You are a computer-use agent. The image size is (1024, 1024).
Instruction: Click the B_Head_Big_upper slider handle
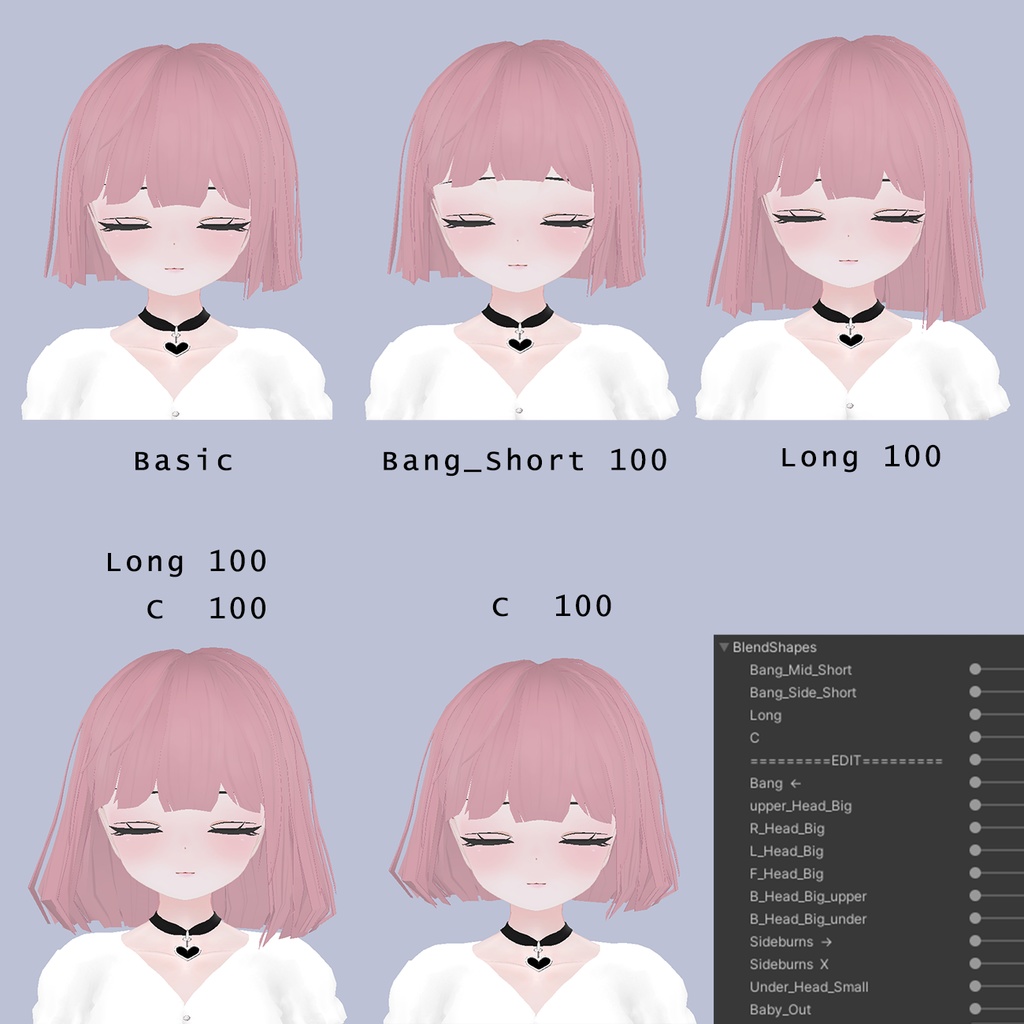975,896
